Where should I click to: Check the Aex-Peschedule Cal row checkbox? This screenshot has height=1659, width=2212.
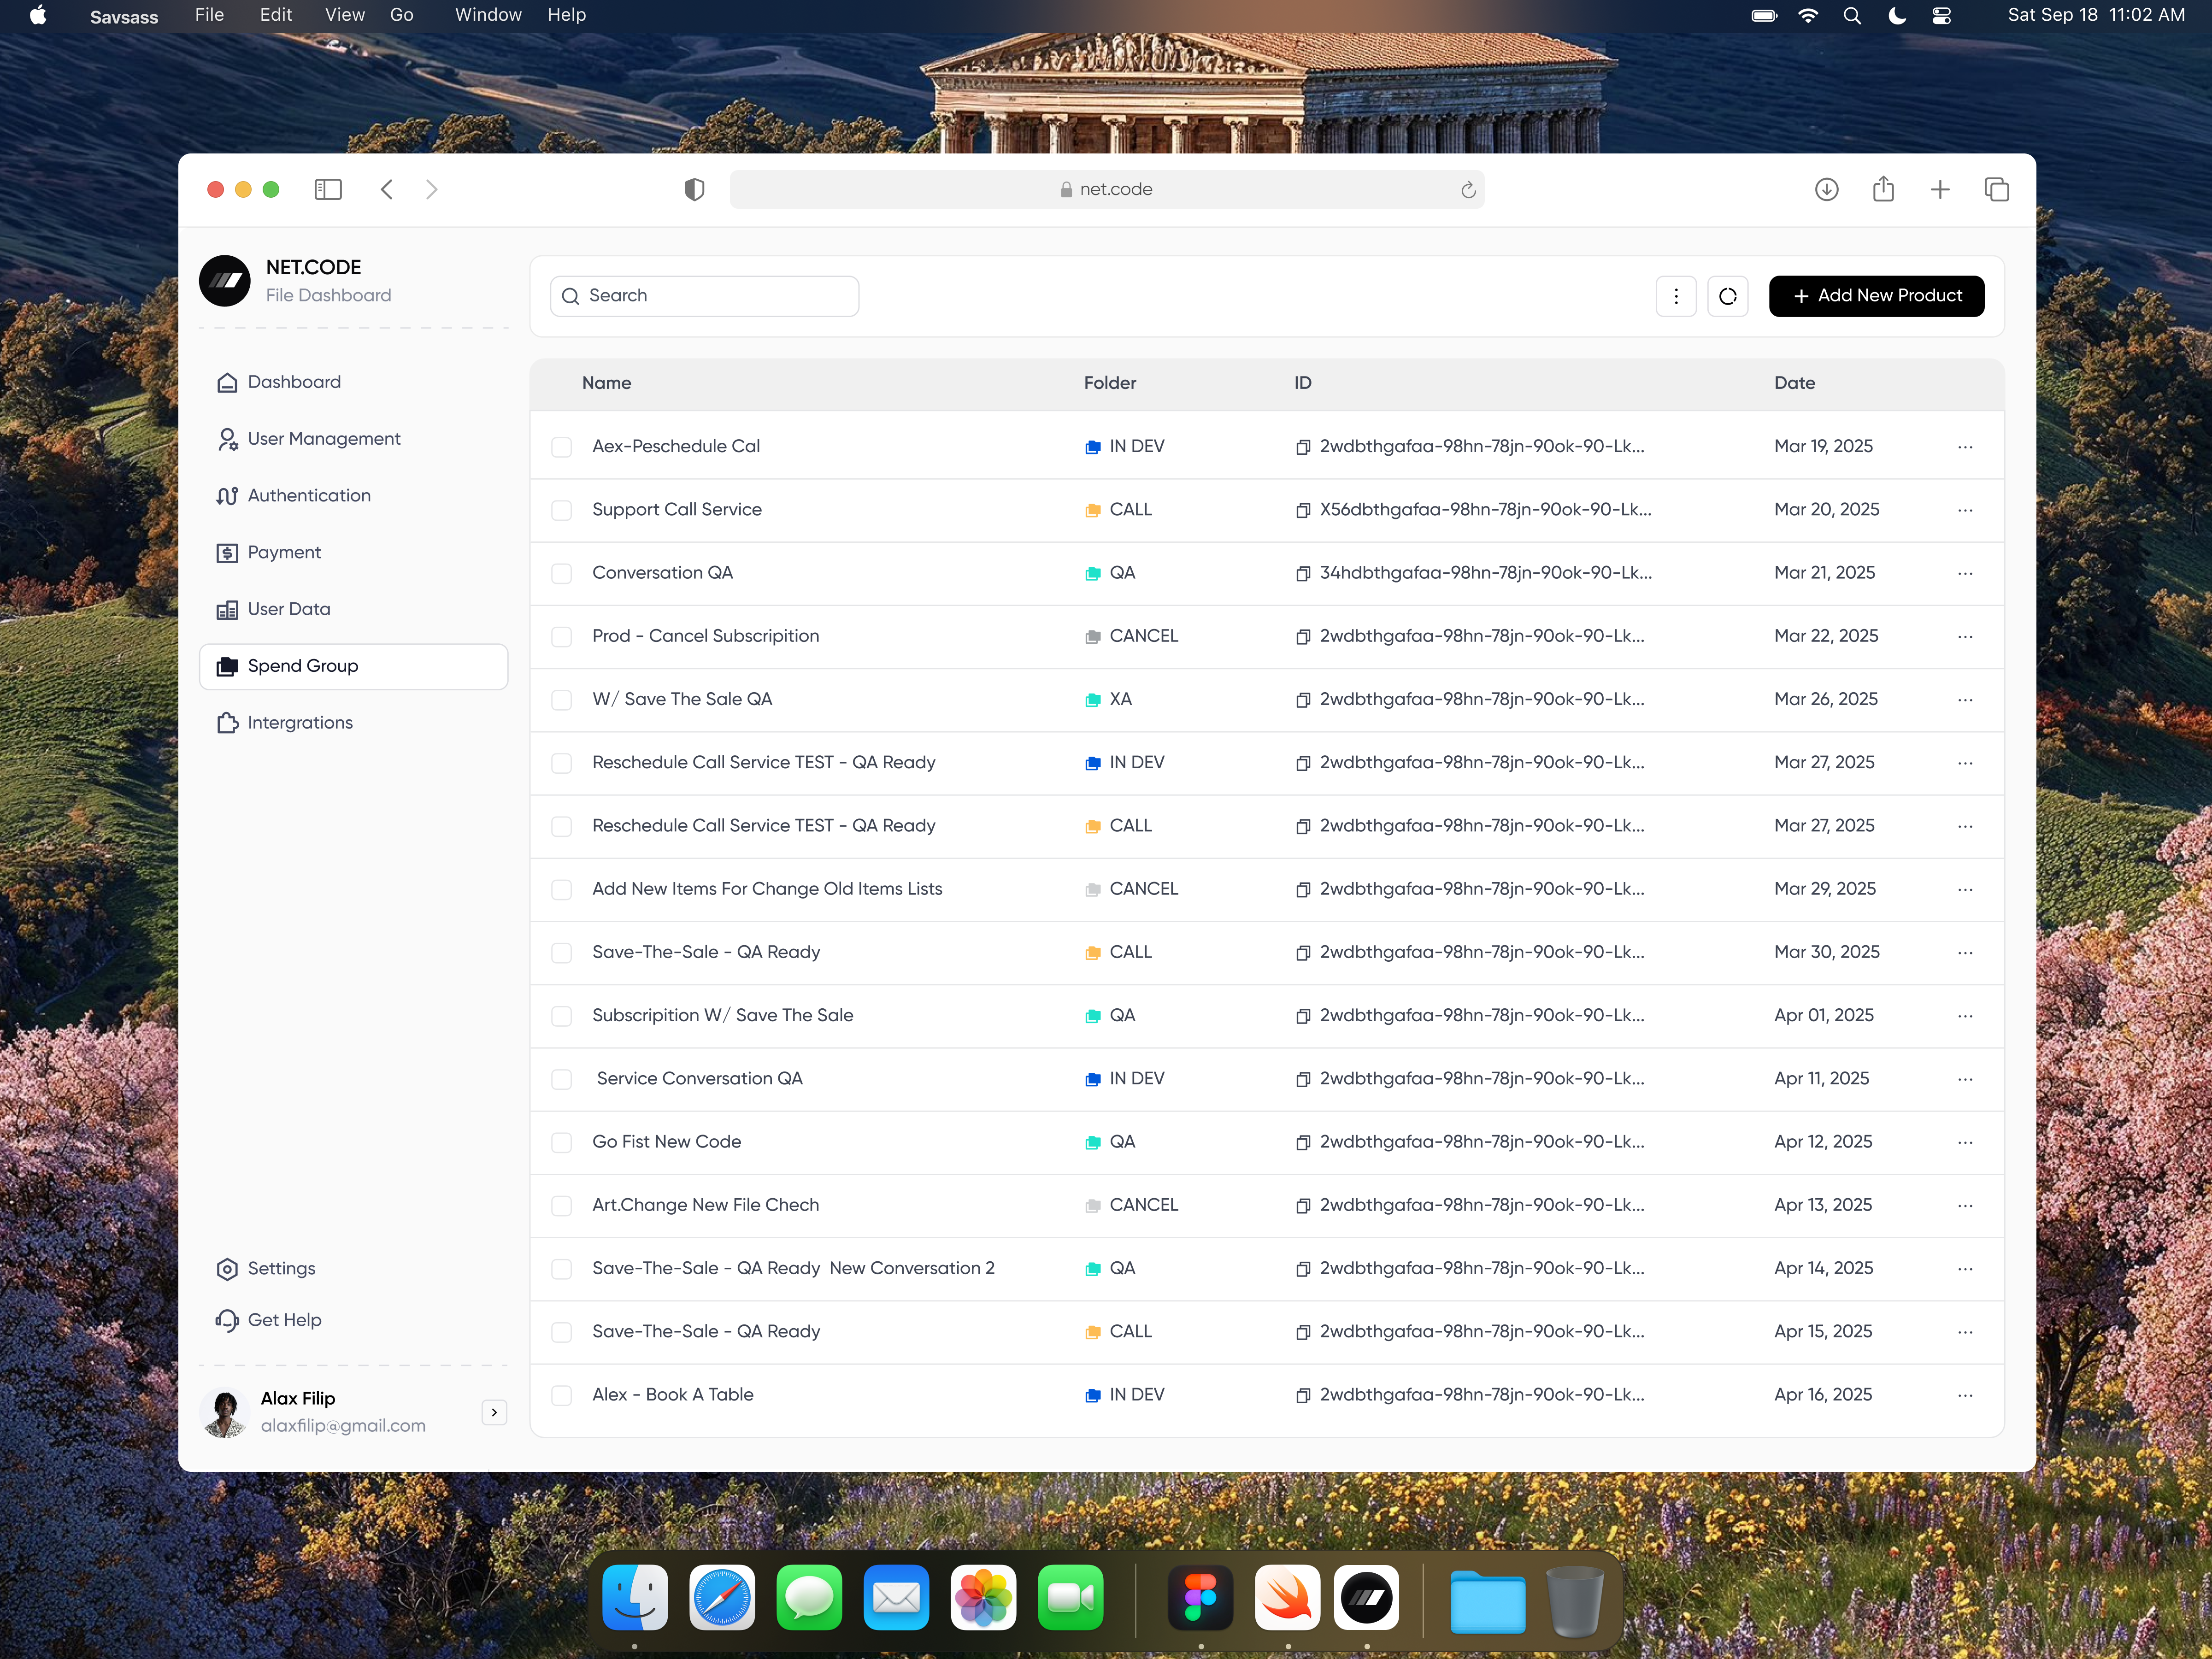click(x=562, y=447)
